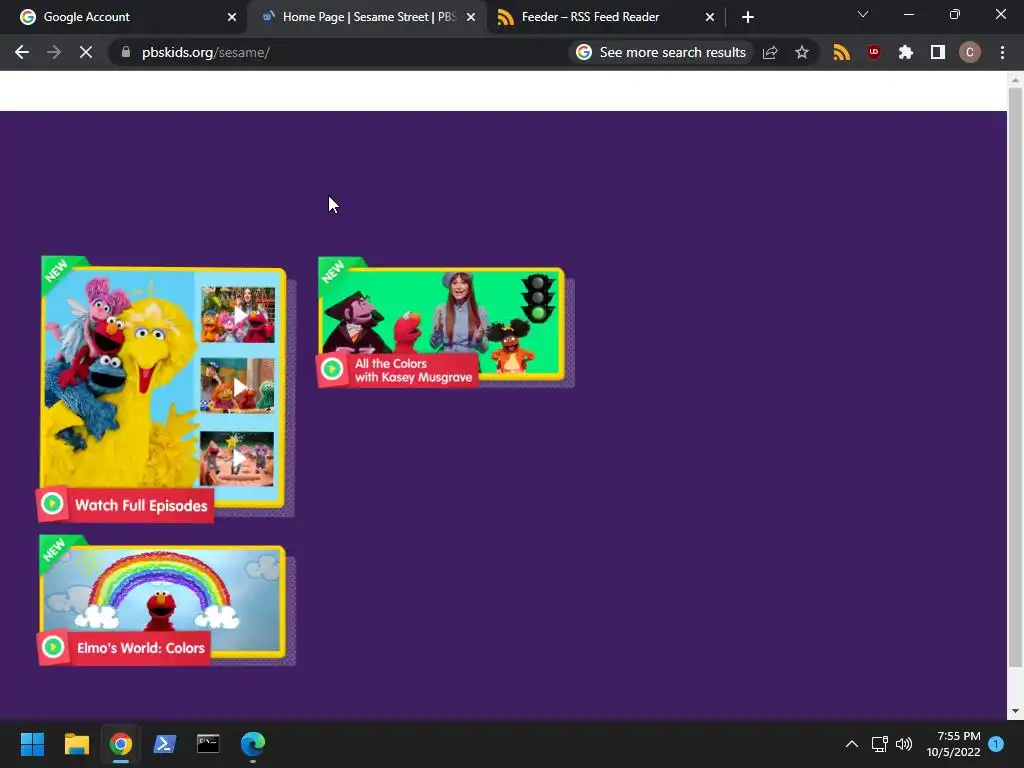
Task: Open Chrome's three-dot menu
Action: coord(1002,52)
